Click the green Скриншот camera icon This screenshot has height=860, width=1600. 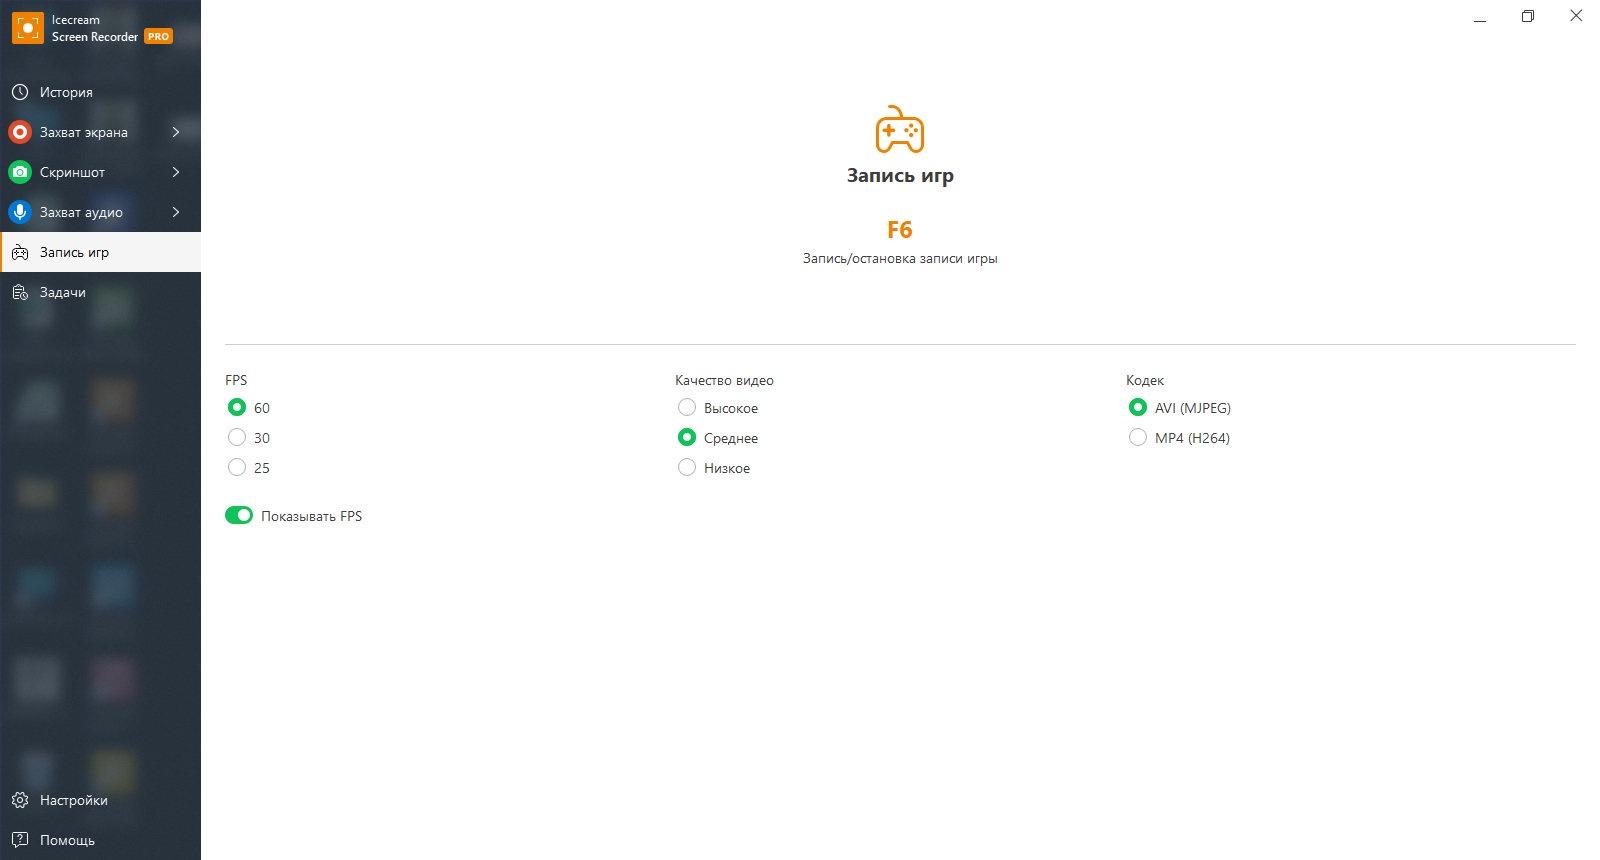coord(20,172)
